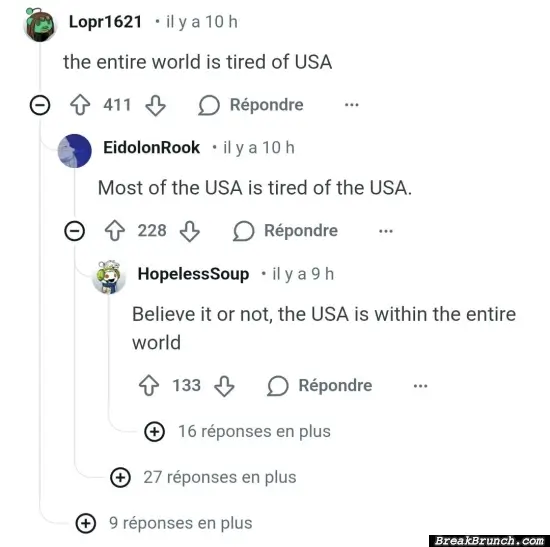
Task: Collapse the EidolonRook reply thread
Action: point(74,231)
